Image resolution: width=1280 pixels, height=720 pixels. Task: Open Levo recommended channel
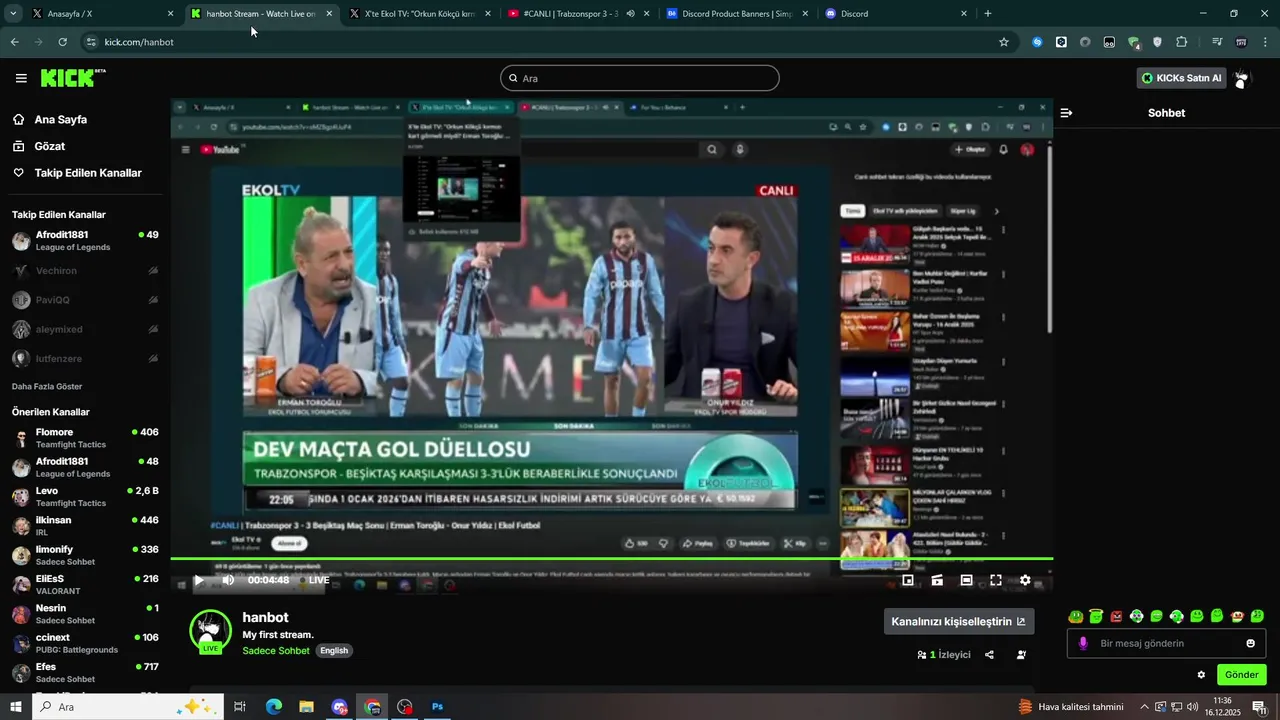point(85,496)
